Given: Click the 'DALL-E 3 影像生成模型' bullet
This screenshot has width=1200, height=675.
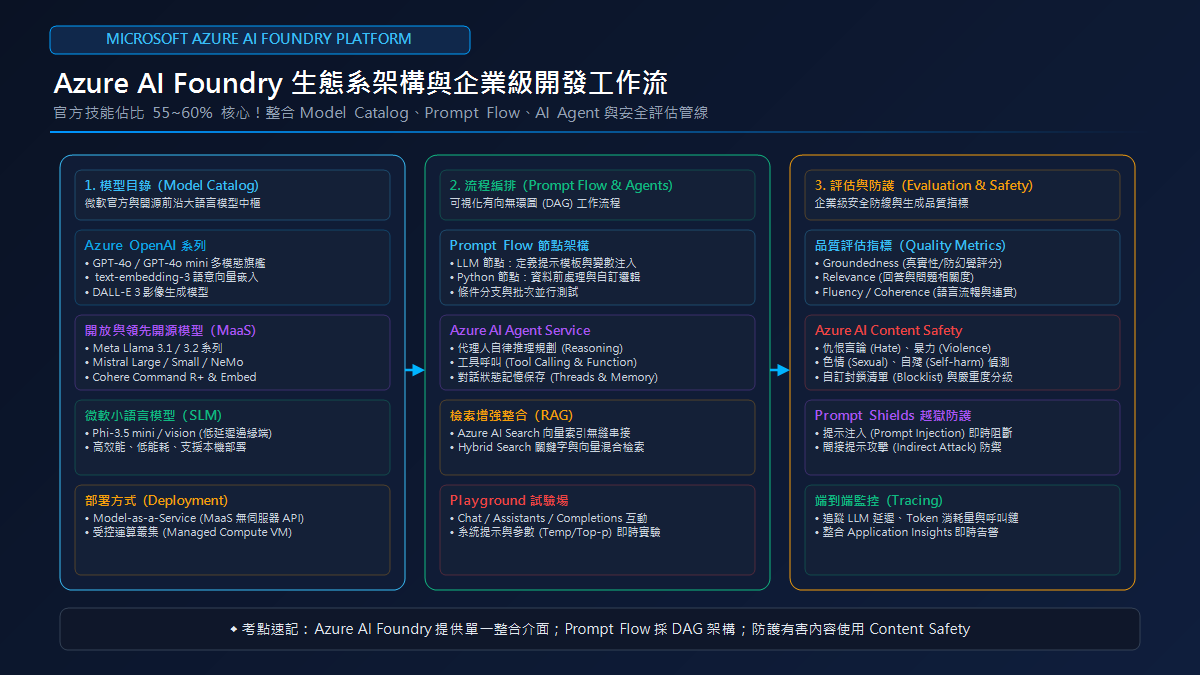Looking at the screenshot, I should pyautogui.click(x=146, y=292).
